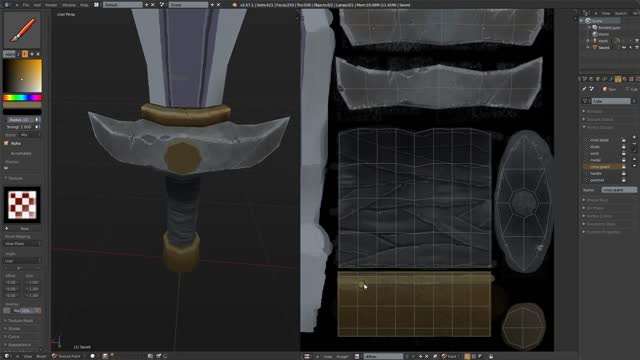Add a new screen layout
This screenshot has width=640, height=360.
[147, 5]
